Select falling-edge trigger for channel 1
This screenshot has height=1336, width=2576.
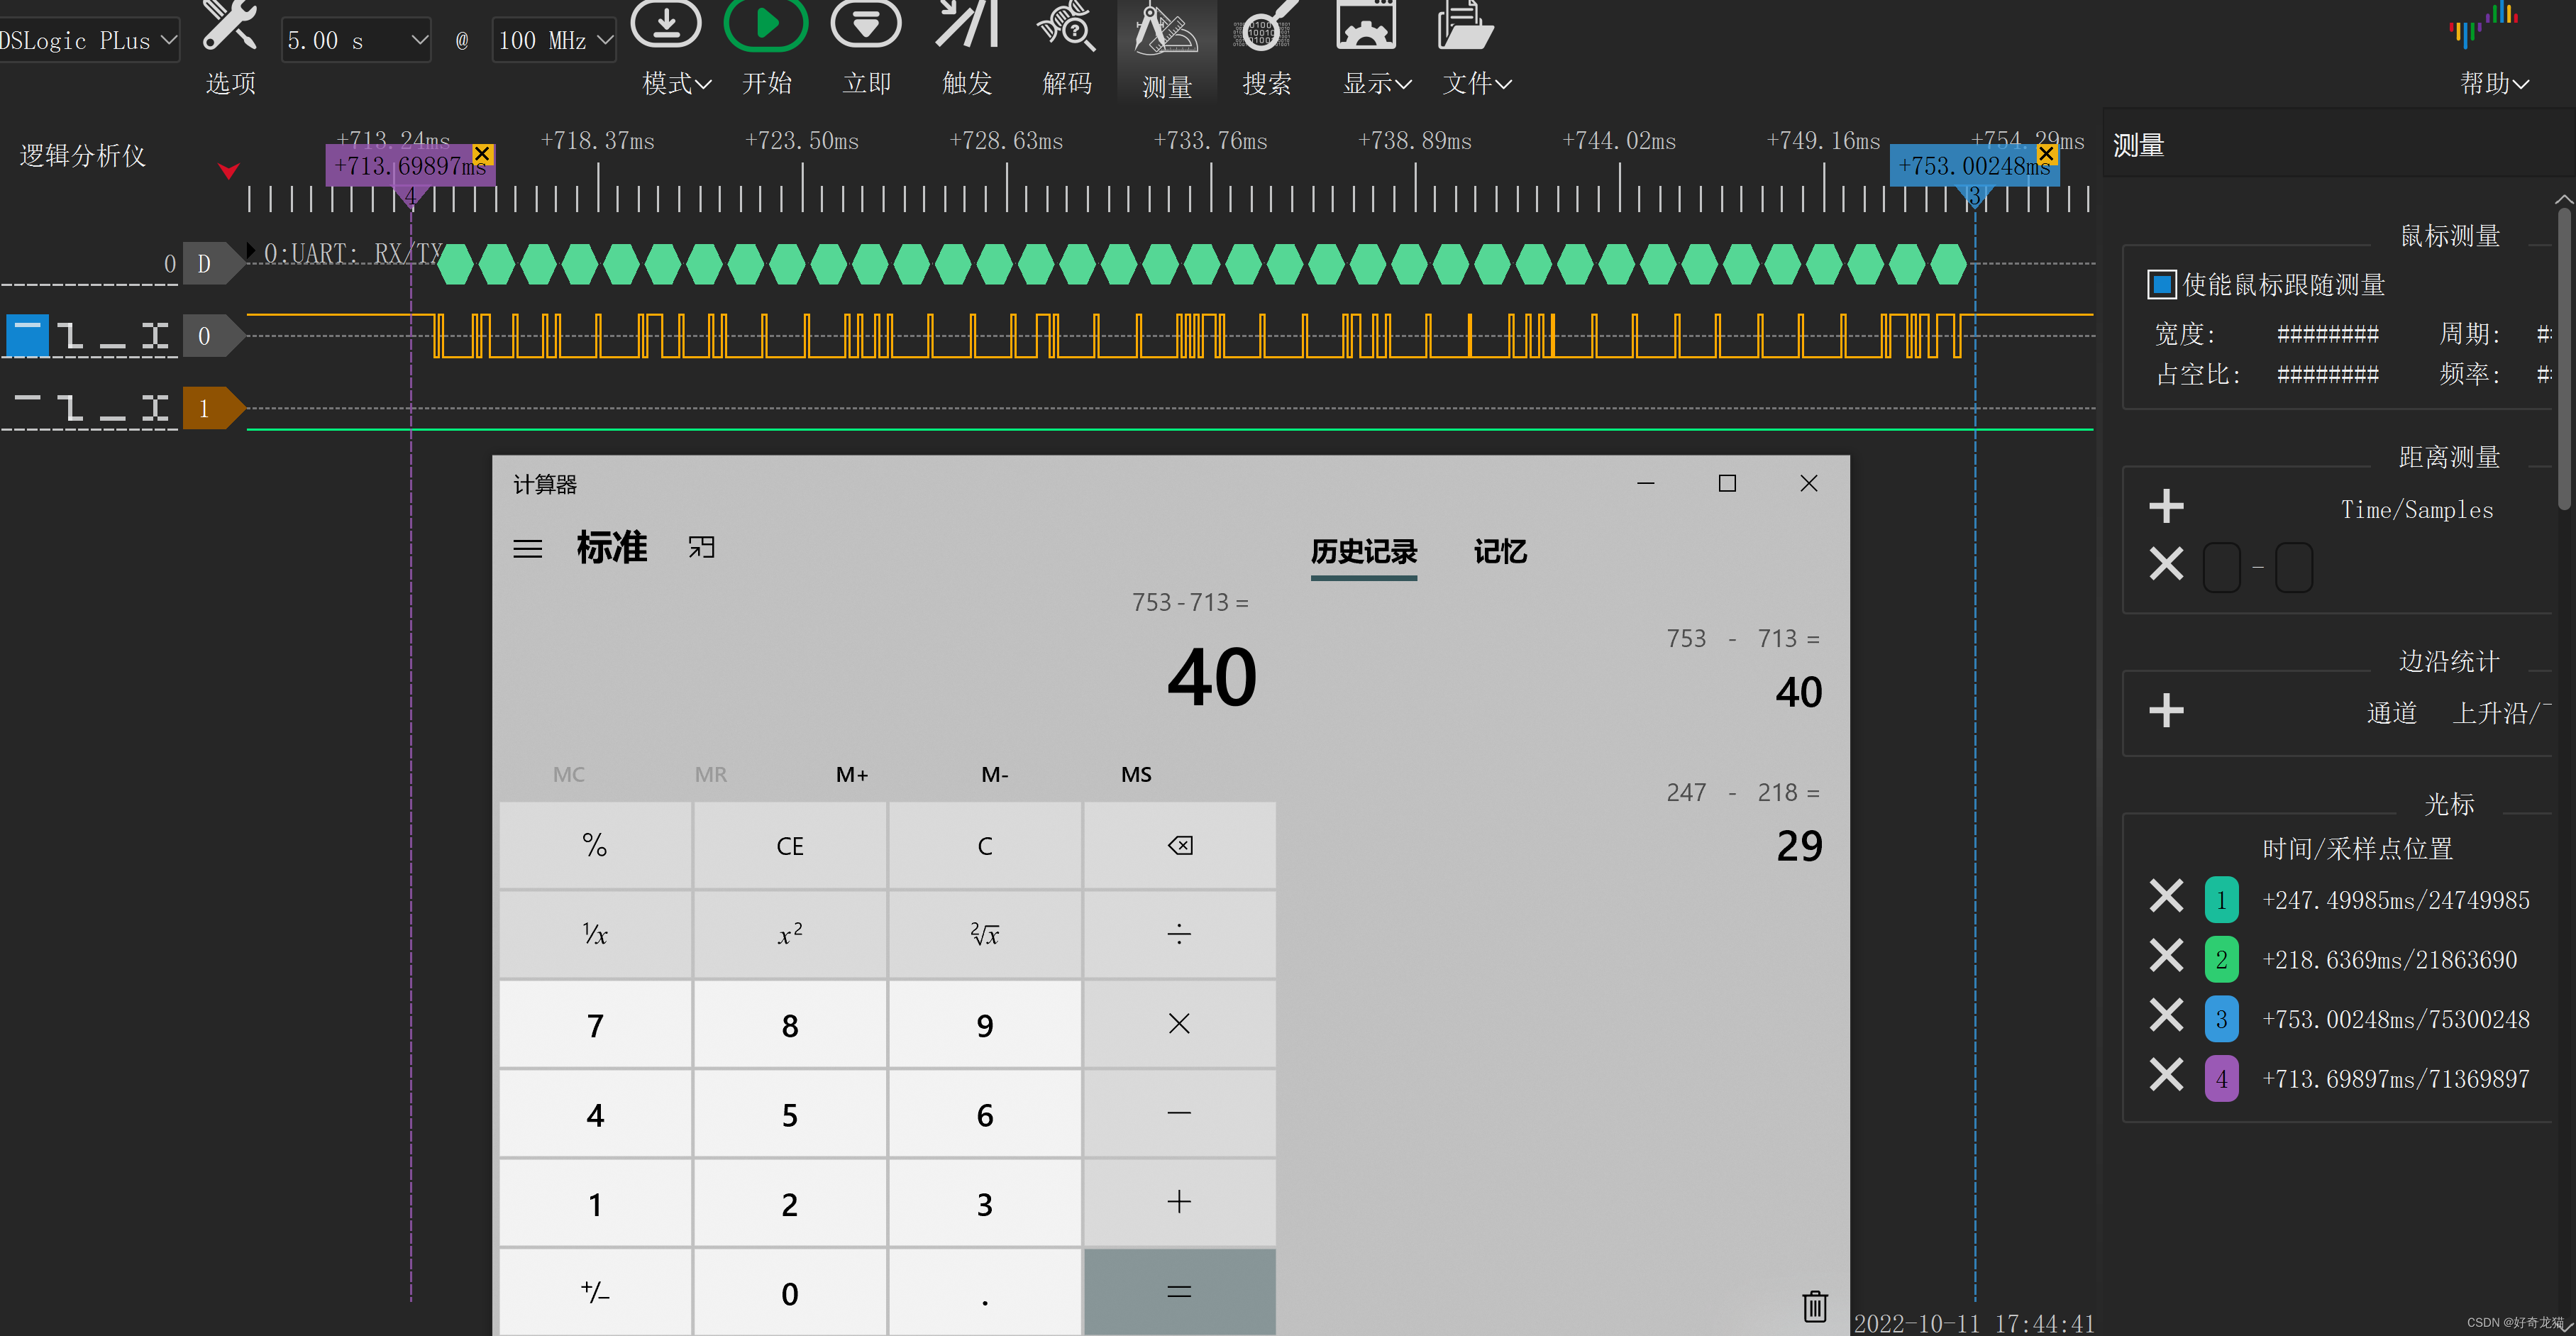point(70,407)
